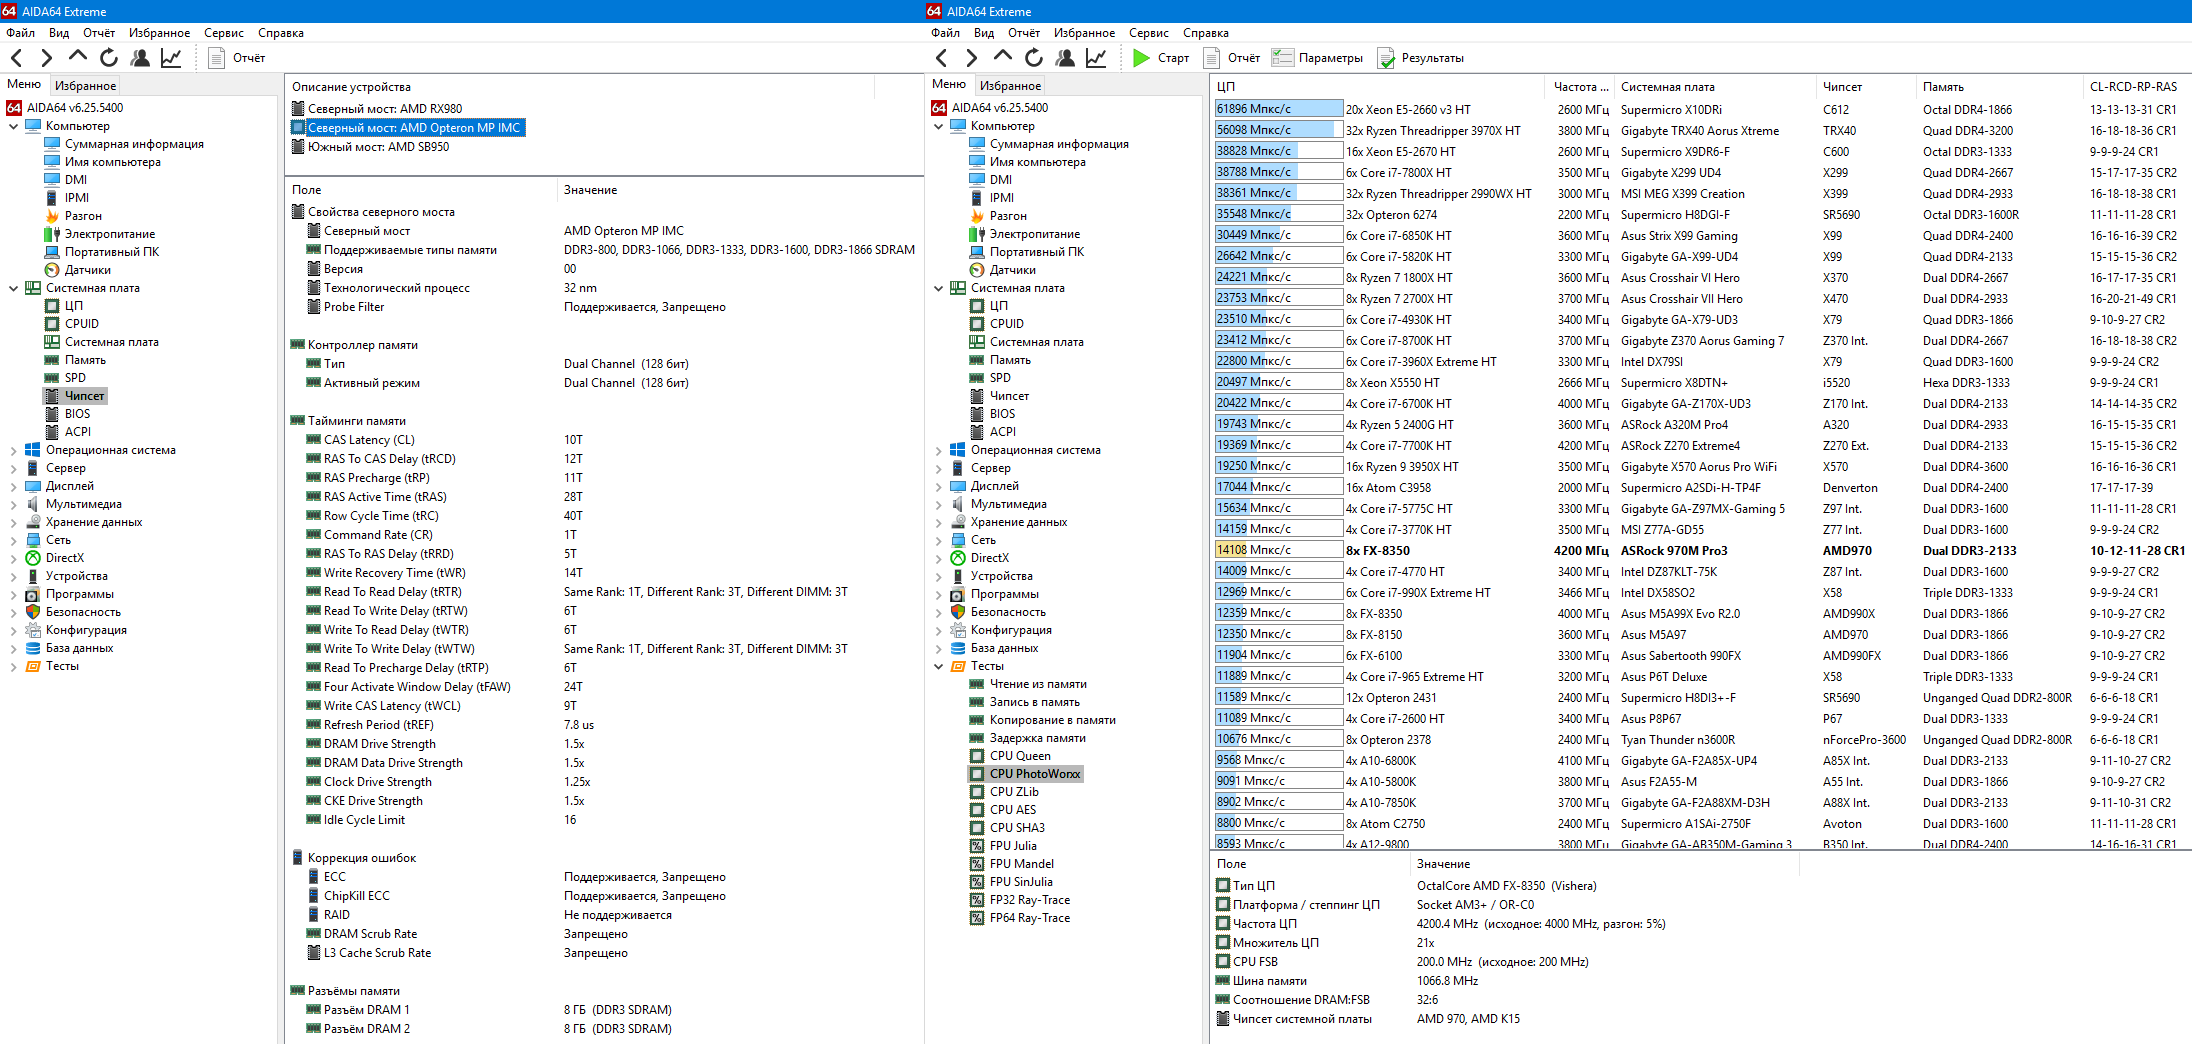2192x1044 pixels.
Task: Sort results by Частота column header
Action: 1581,87
